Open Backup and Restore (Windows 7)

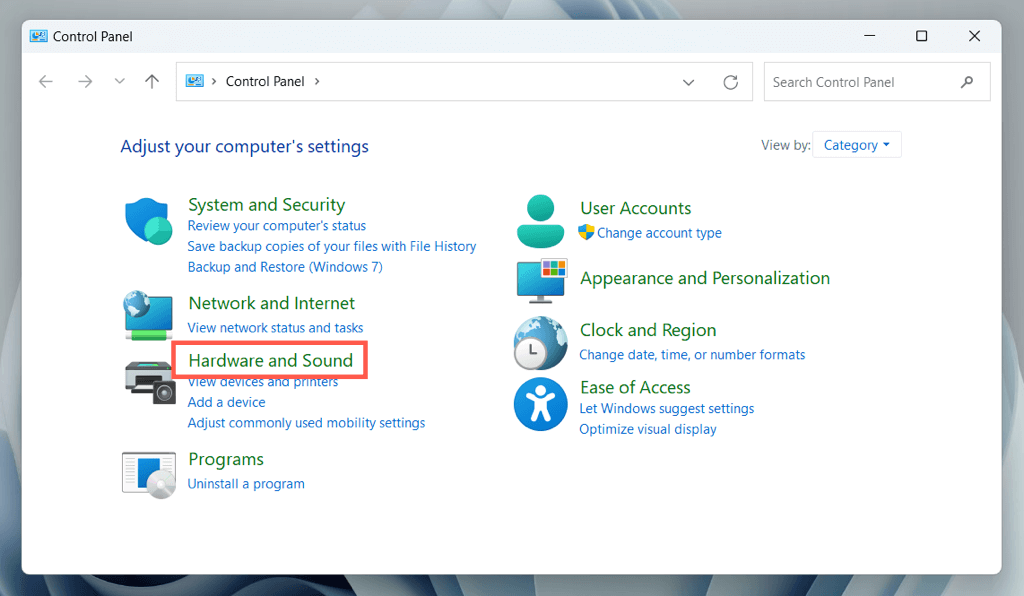click(285, 267)
